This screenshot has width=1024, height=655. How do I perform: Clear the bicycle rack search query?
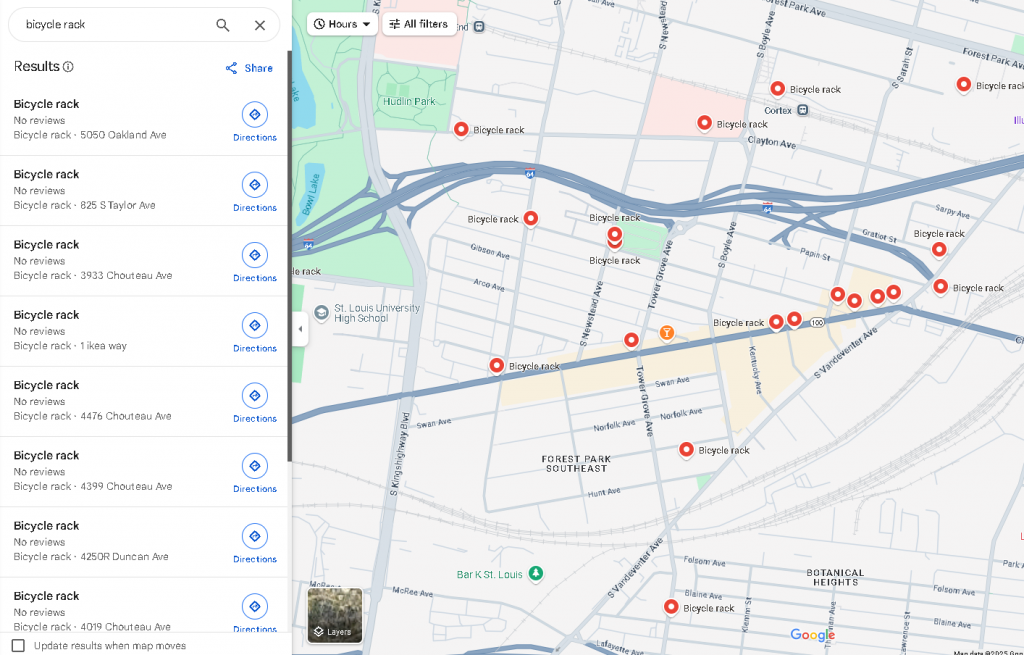(260, 25)
